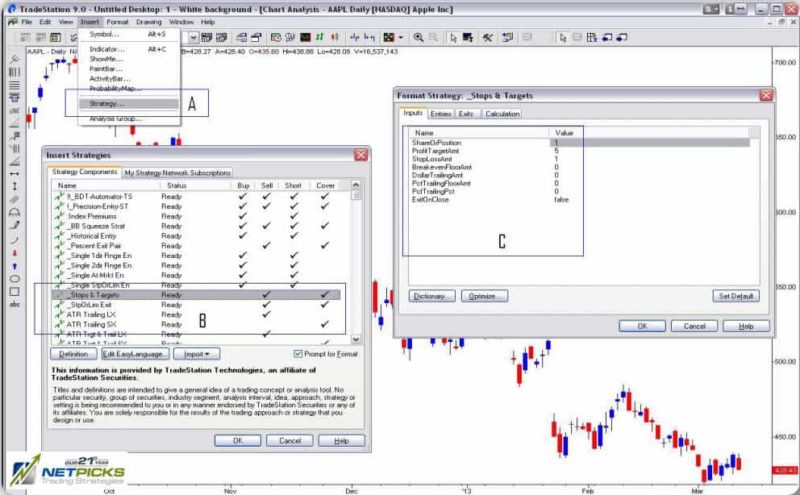
Task: Click ExitOnClose value false
Action: coord(561,200)
